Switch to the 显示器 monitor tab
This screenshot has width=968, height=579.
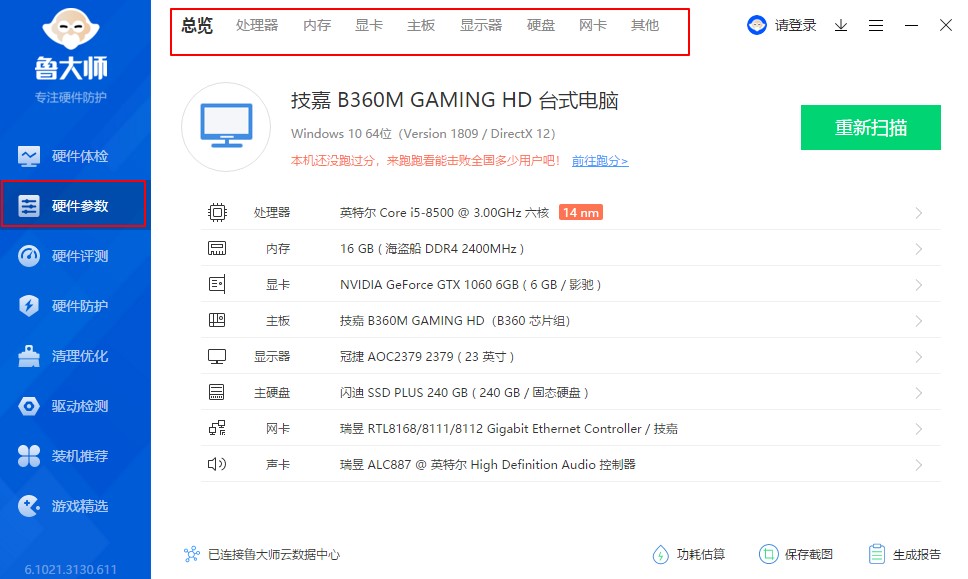point(481,26)
